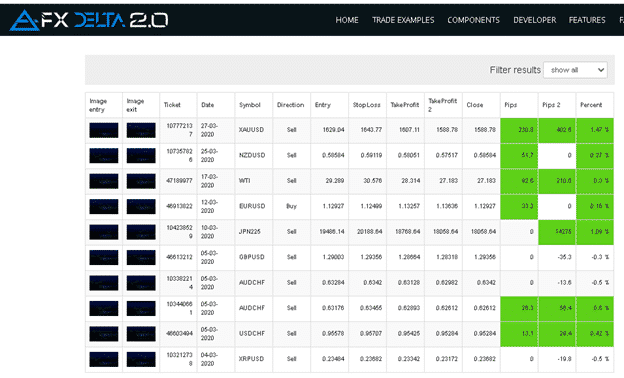Open exit image thumbnail for WTI trade
This screenshot has height=378, width=624.
point(141,181)
